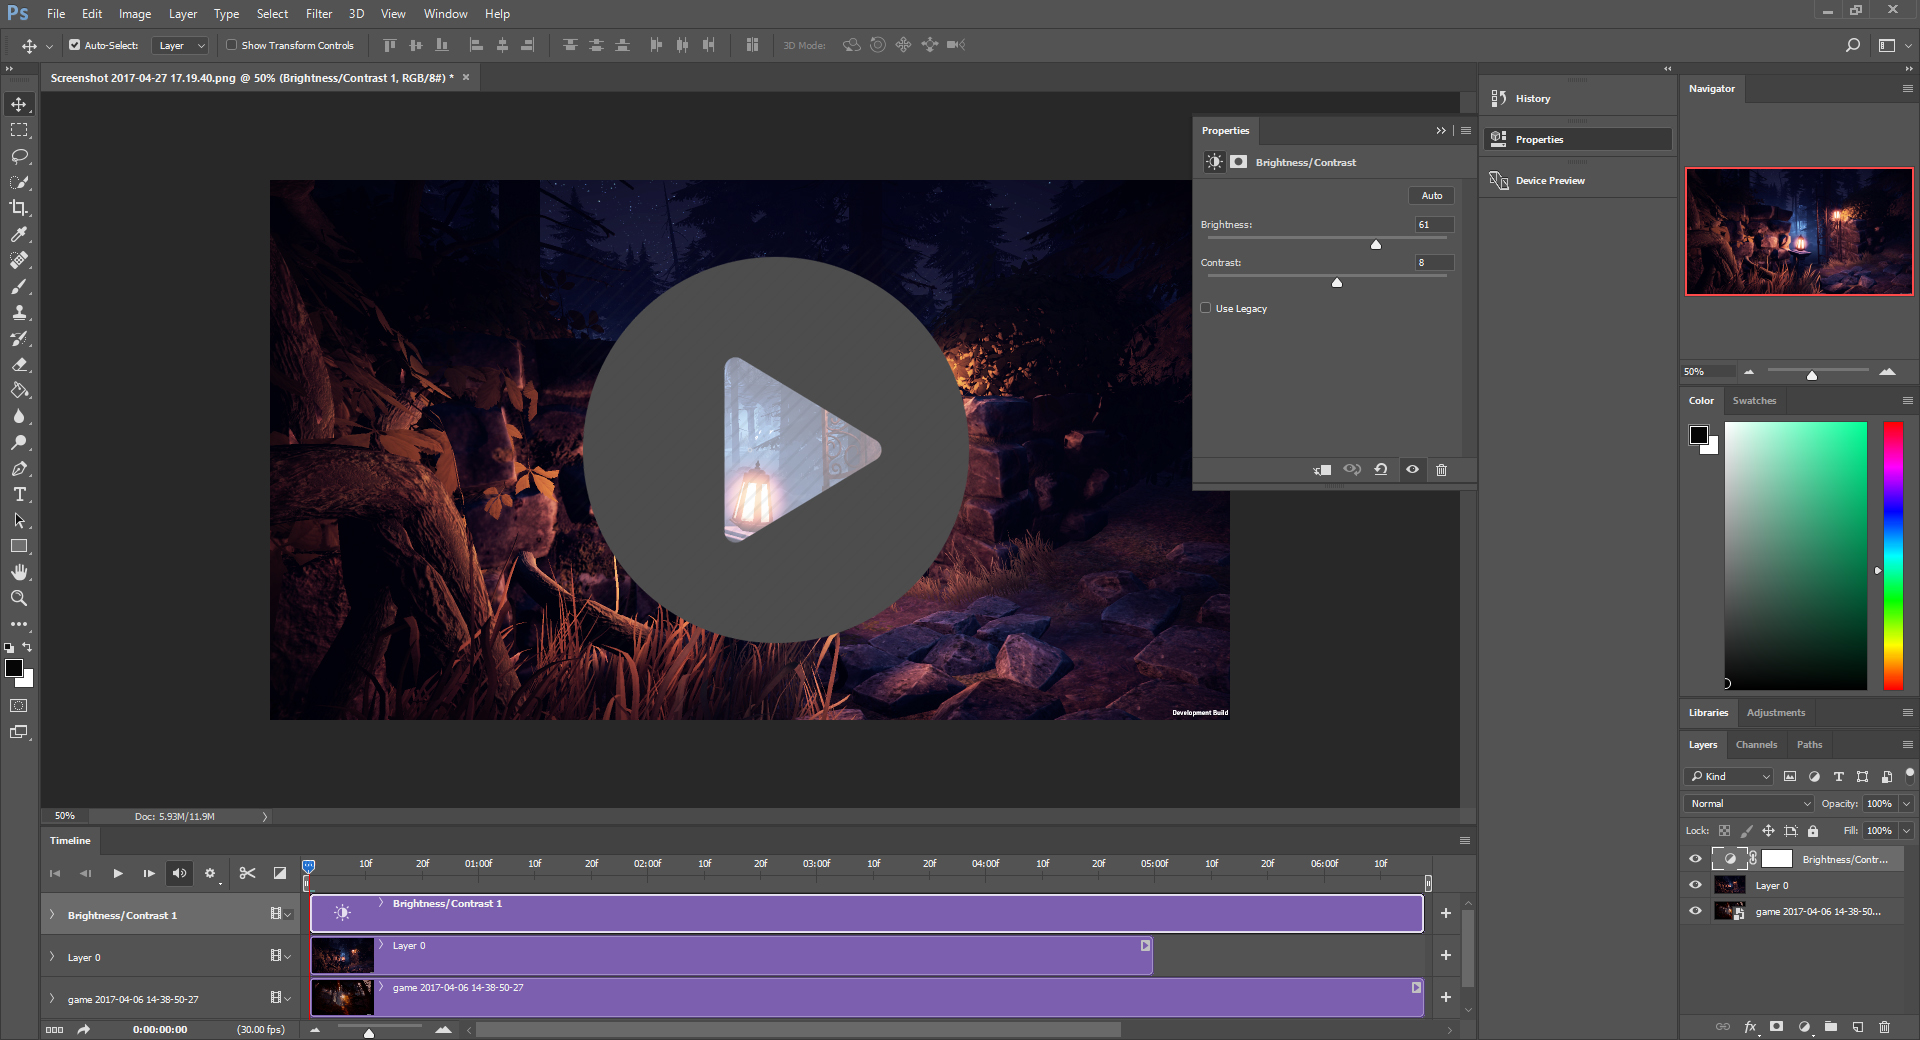Switch to the Adjustments tab
1920x1040 pixels.
pyautogui.click(x=1776, y=713)
